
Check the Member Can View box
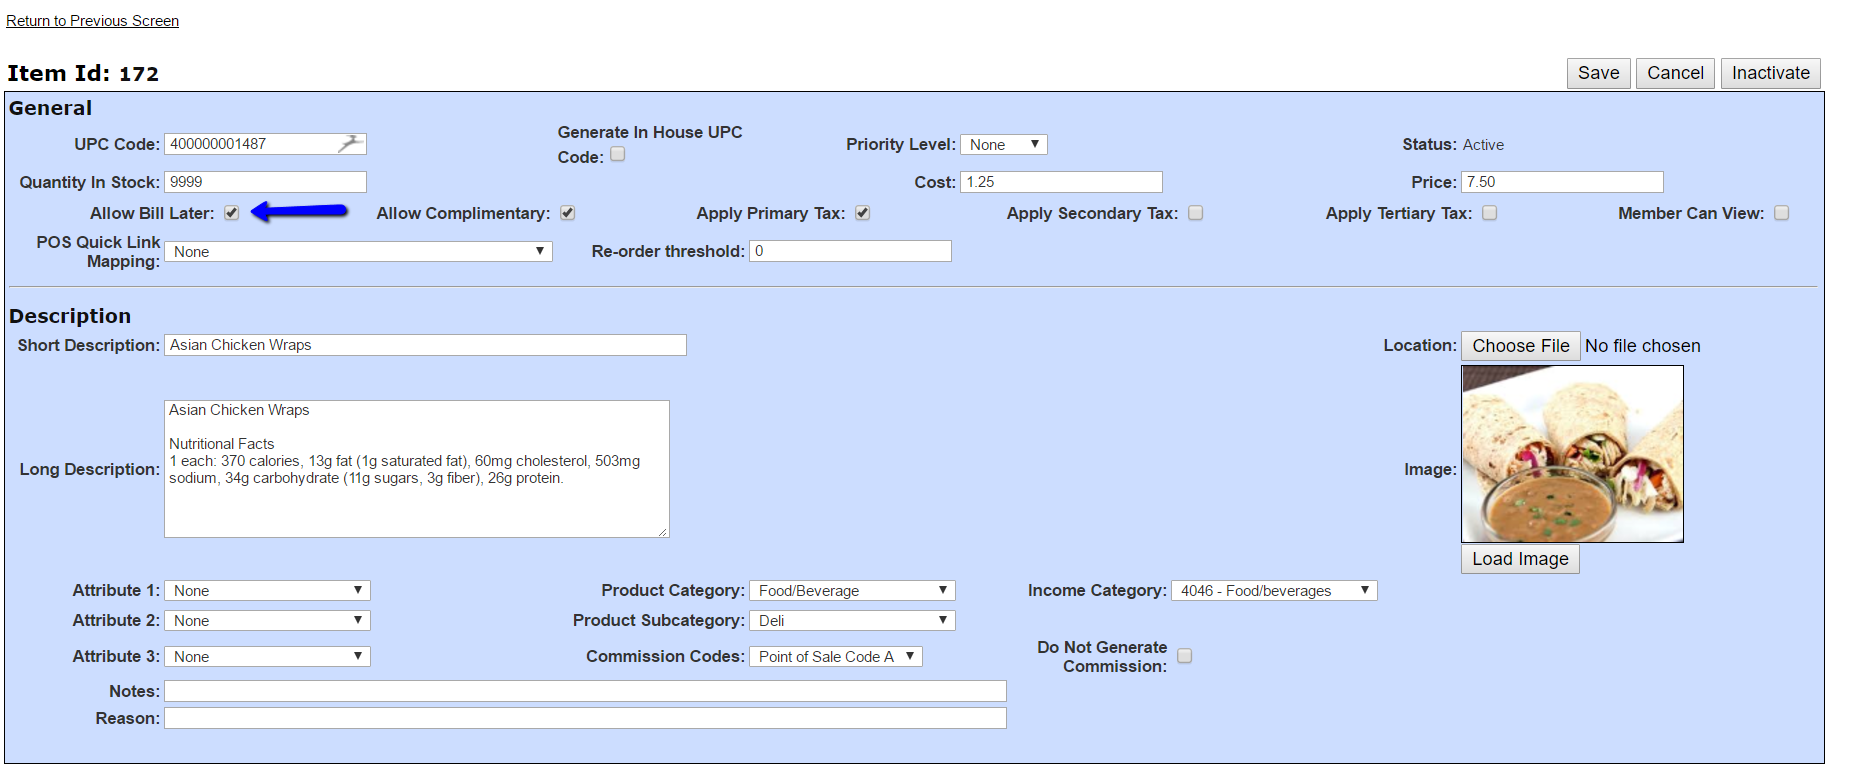pos(1781,213)
